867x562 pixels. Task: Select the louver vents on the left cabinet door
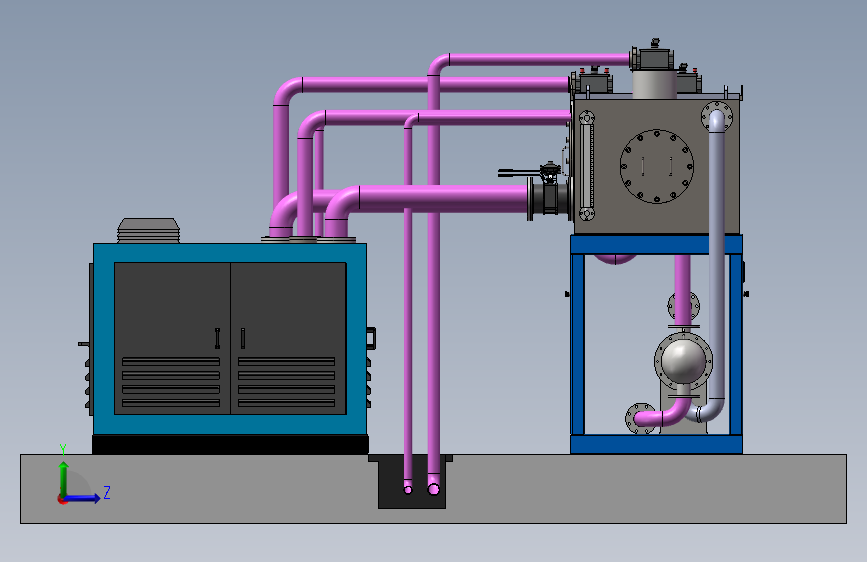(x=171, y=382)
